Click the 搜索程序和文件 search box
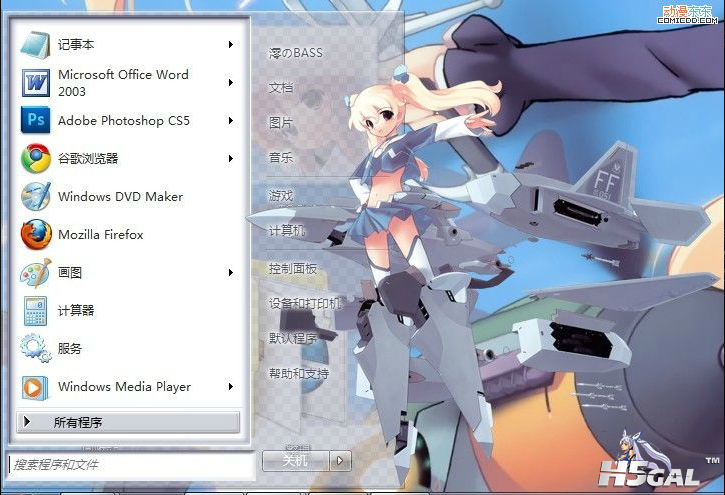Viewport: 725px width, 495px height. [x=131, y=464]
